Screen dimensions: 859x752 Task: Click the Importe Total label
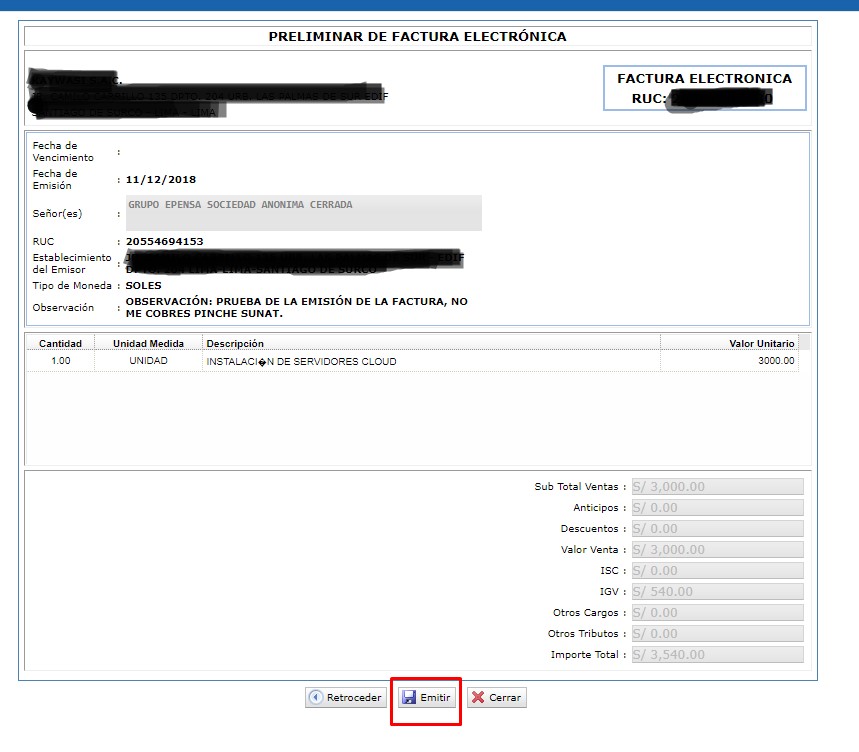pyautogui.click(x=585, y=655)
